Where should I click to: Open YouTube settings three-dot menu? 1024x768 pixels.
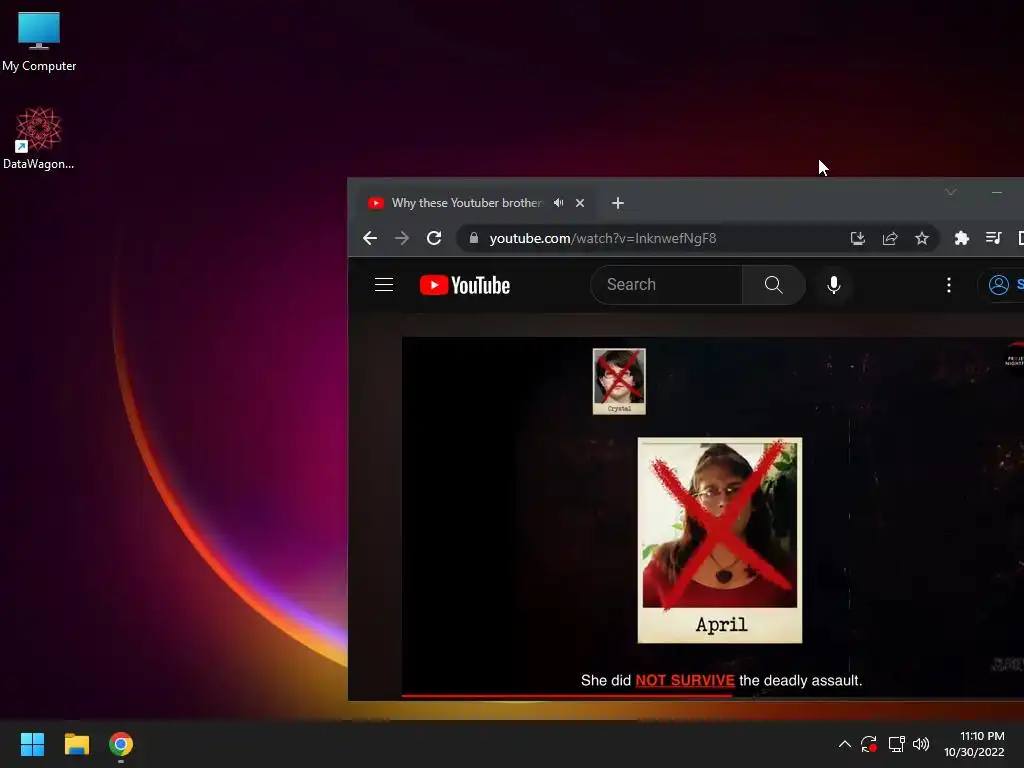click(949, 285)
